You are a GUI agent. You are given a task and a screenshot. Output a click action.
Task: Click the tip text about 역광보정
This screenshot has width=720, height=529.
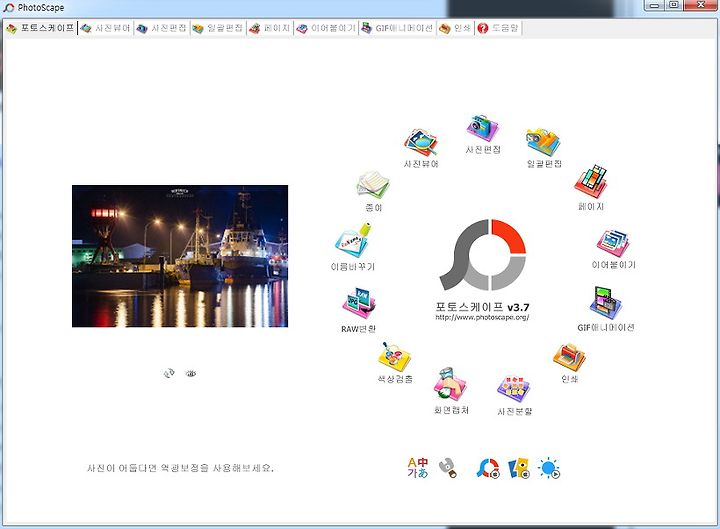point(180,468)
